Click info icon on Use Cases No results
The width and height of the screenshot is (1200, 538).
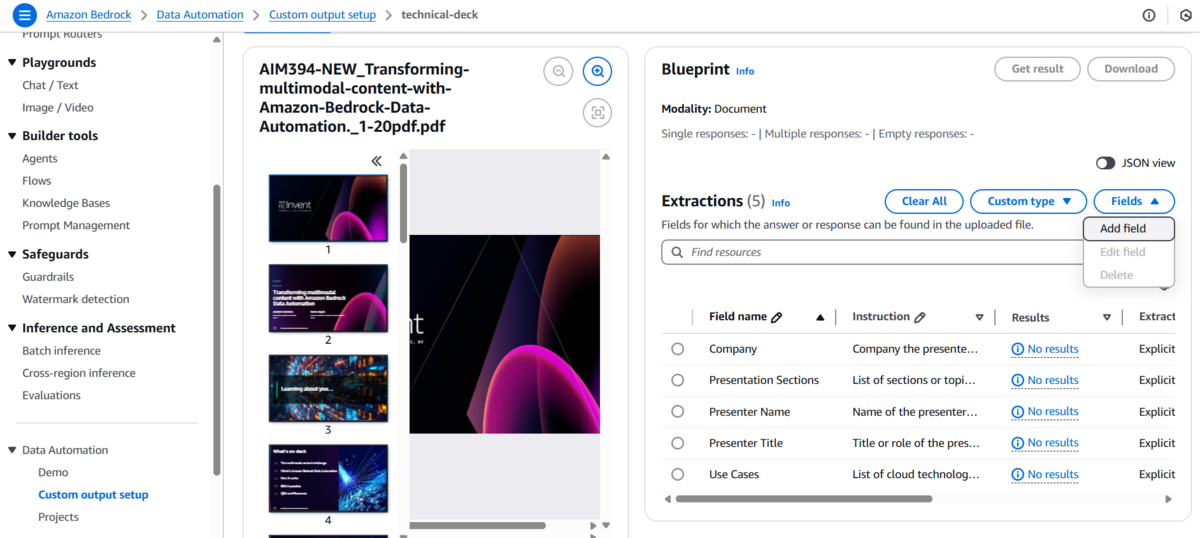click(1018, 474)
